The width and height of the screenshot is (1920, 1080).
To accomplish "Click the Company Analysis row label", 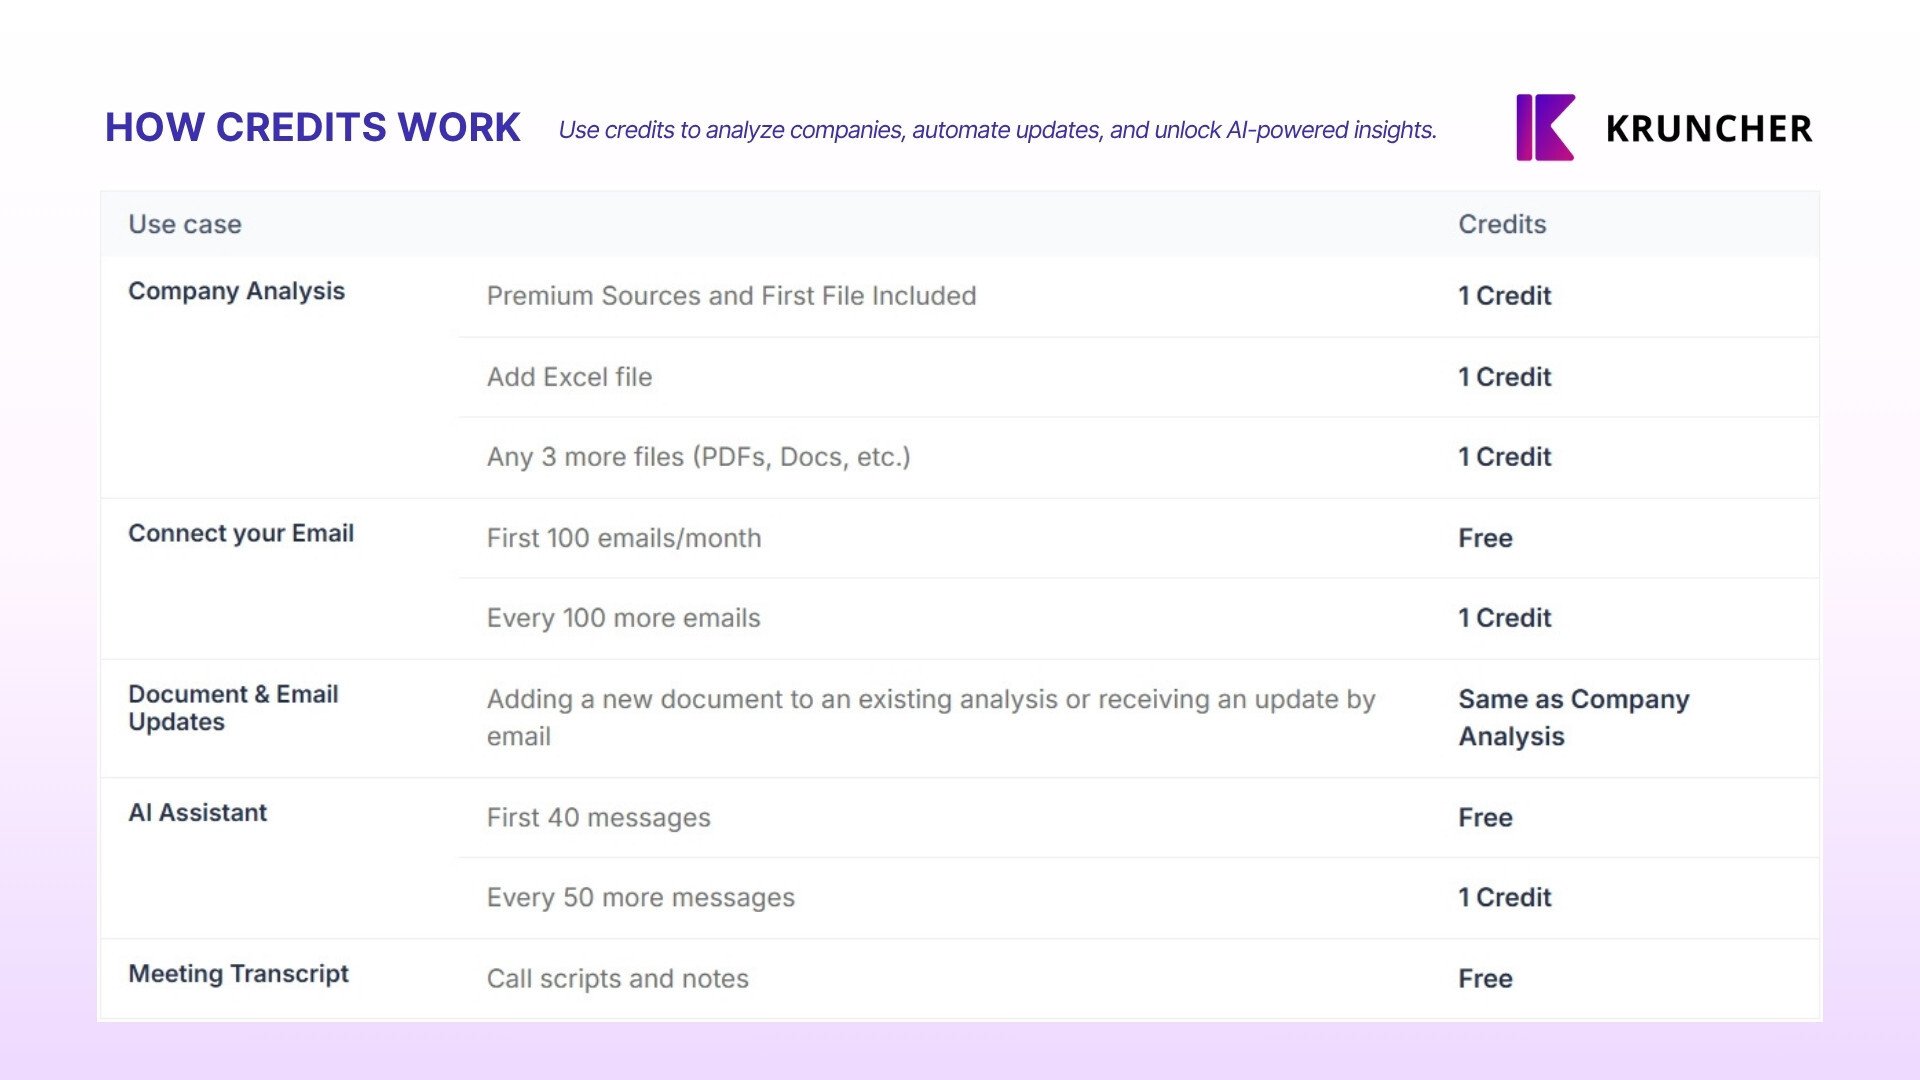I will [236, 291].
